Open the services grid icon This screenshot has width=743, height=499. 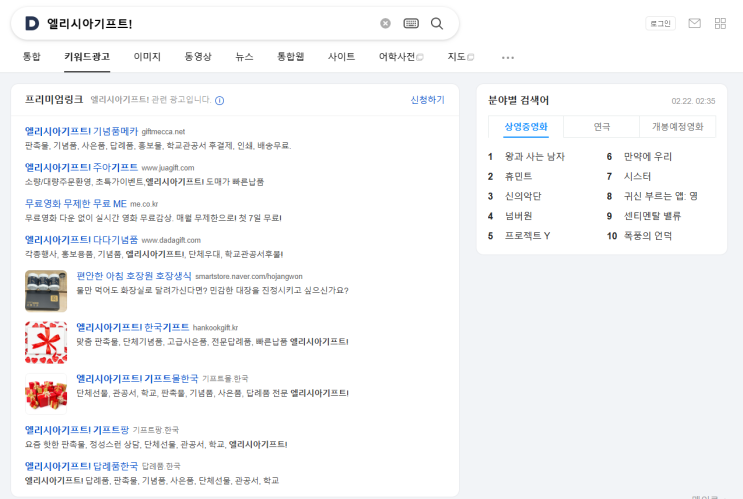[720, 23]
